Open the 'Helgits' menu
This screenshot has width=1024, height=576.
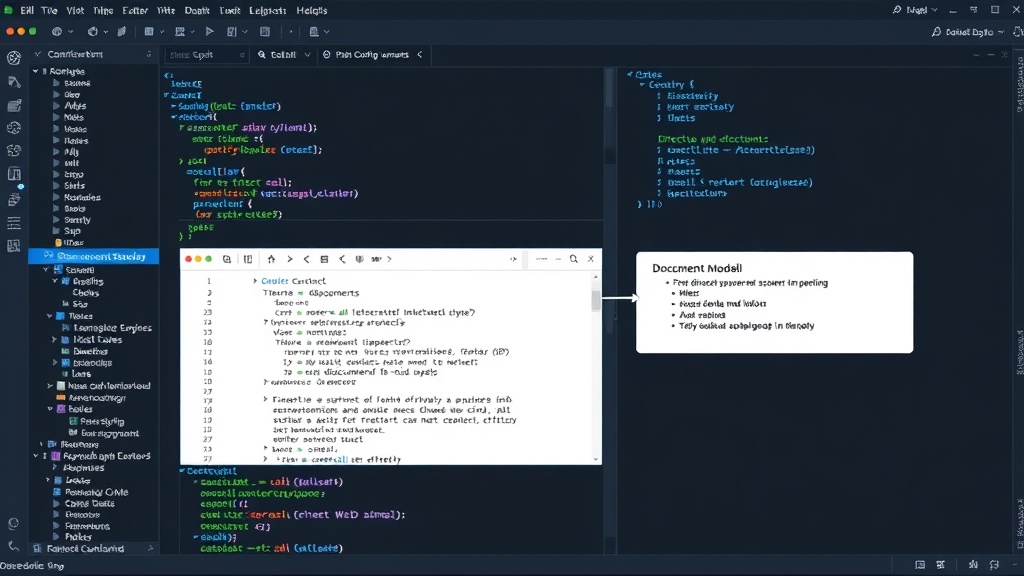pos(312,10)
